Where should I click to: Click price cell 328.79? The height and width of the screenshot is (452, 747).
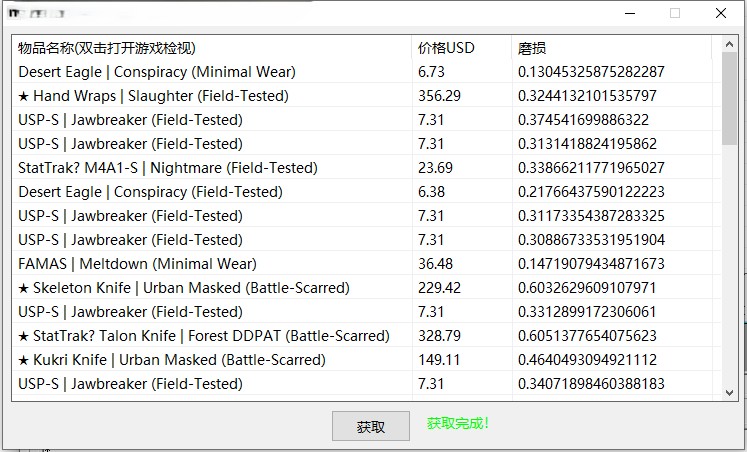point(439,336)
